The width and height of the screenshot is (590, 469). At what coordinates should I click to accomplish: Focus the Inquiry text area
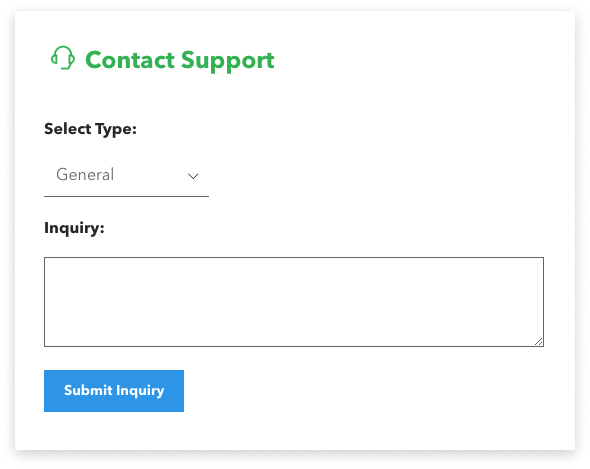pos(294,302)
